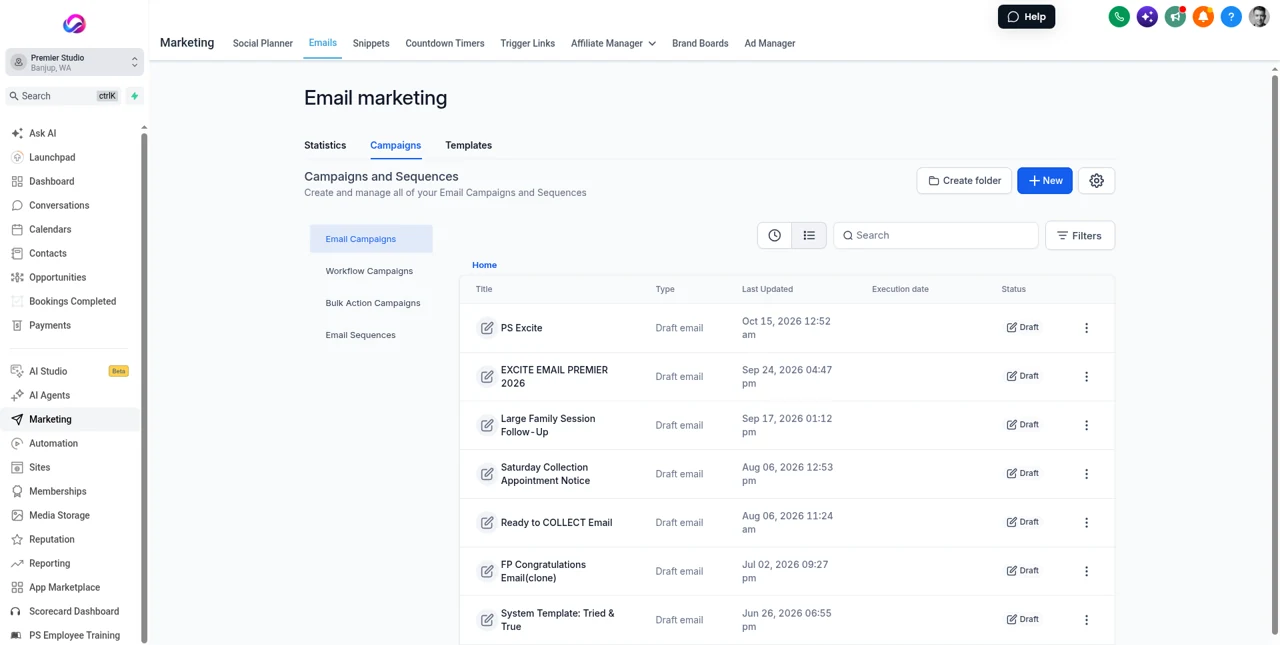Open the phone dialer icon
The image size is (1280, 645).
[1119, 17]
